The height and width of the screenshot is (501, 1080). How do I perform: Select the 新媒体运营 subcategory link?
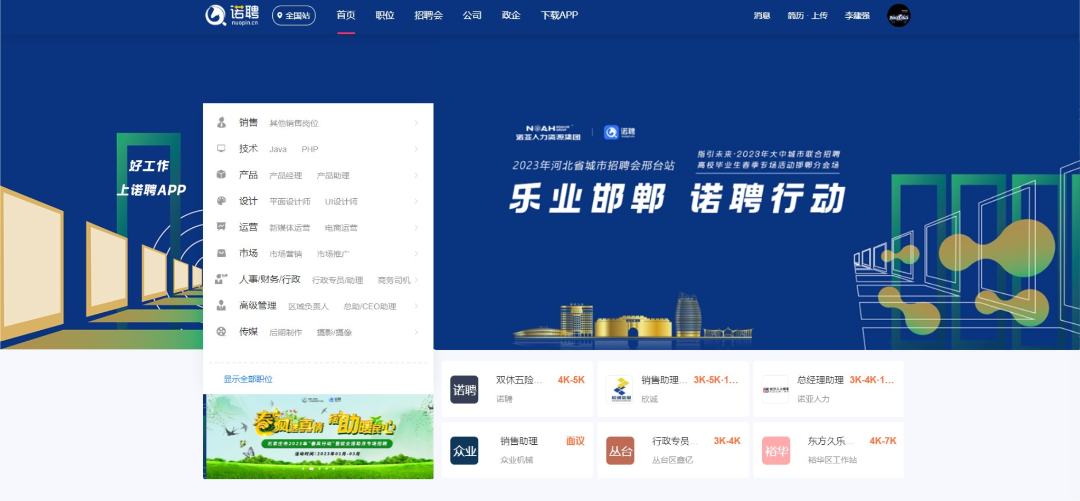(x=289, y=227)
